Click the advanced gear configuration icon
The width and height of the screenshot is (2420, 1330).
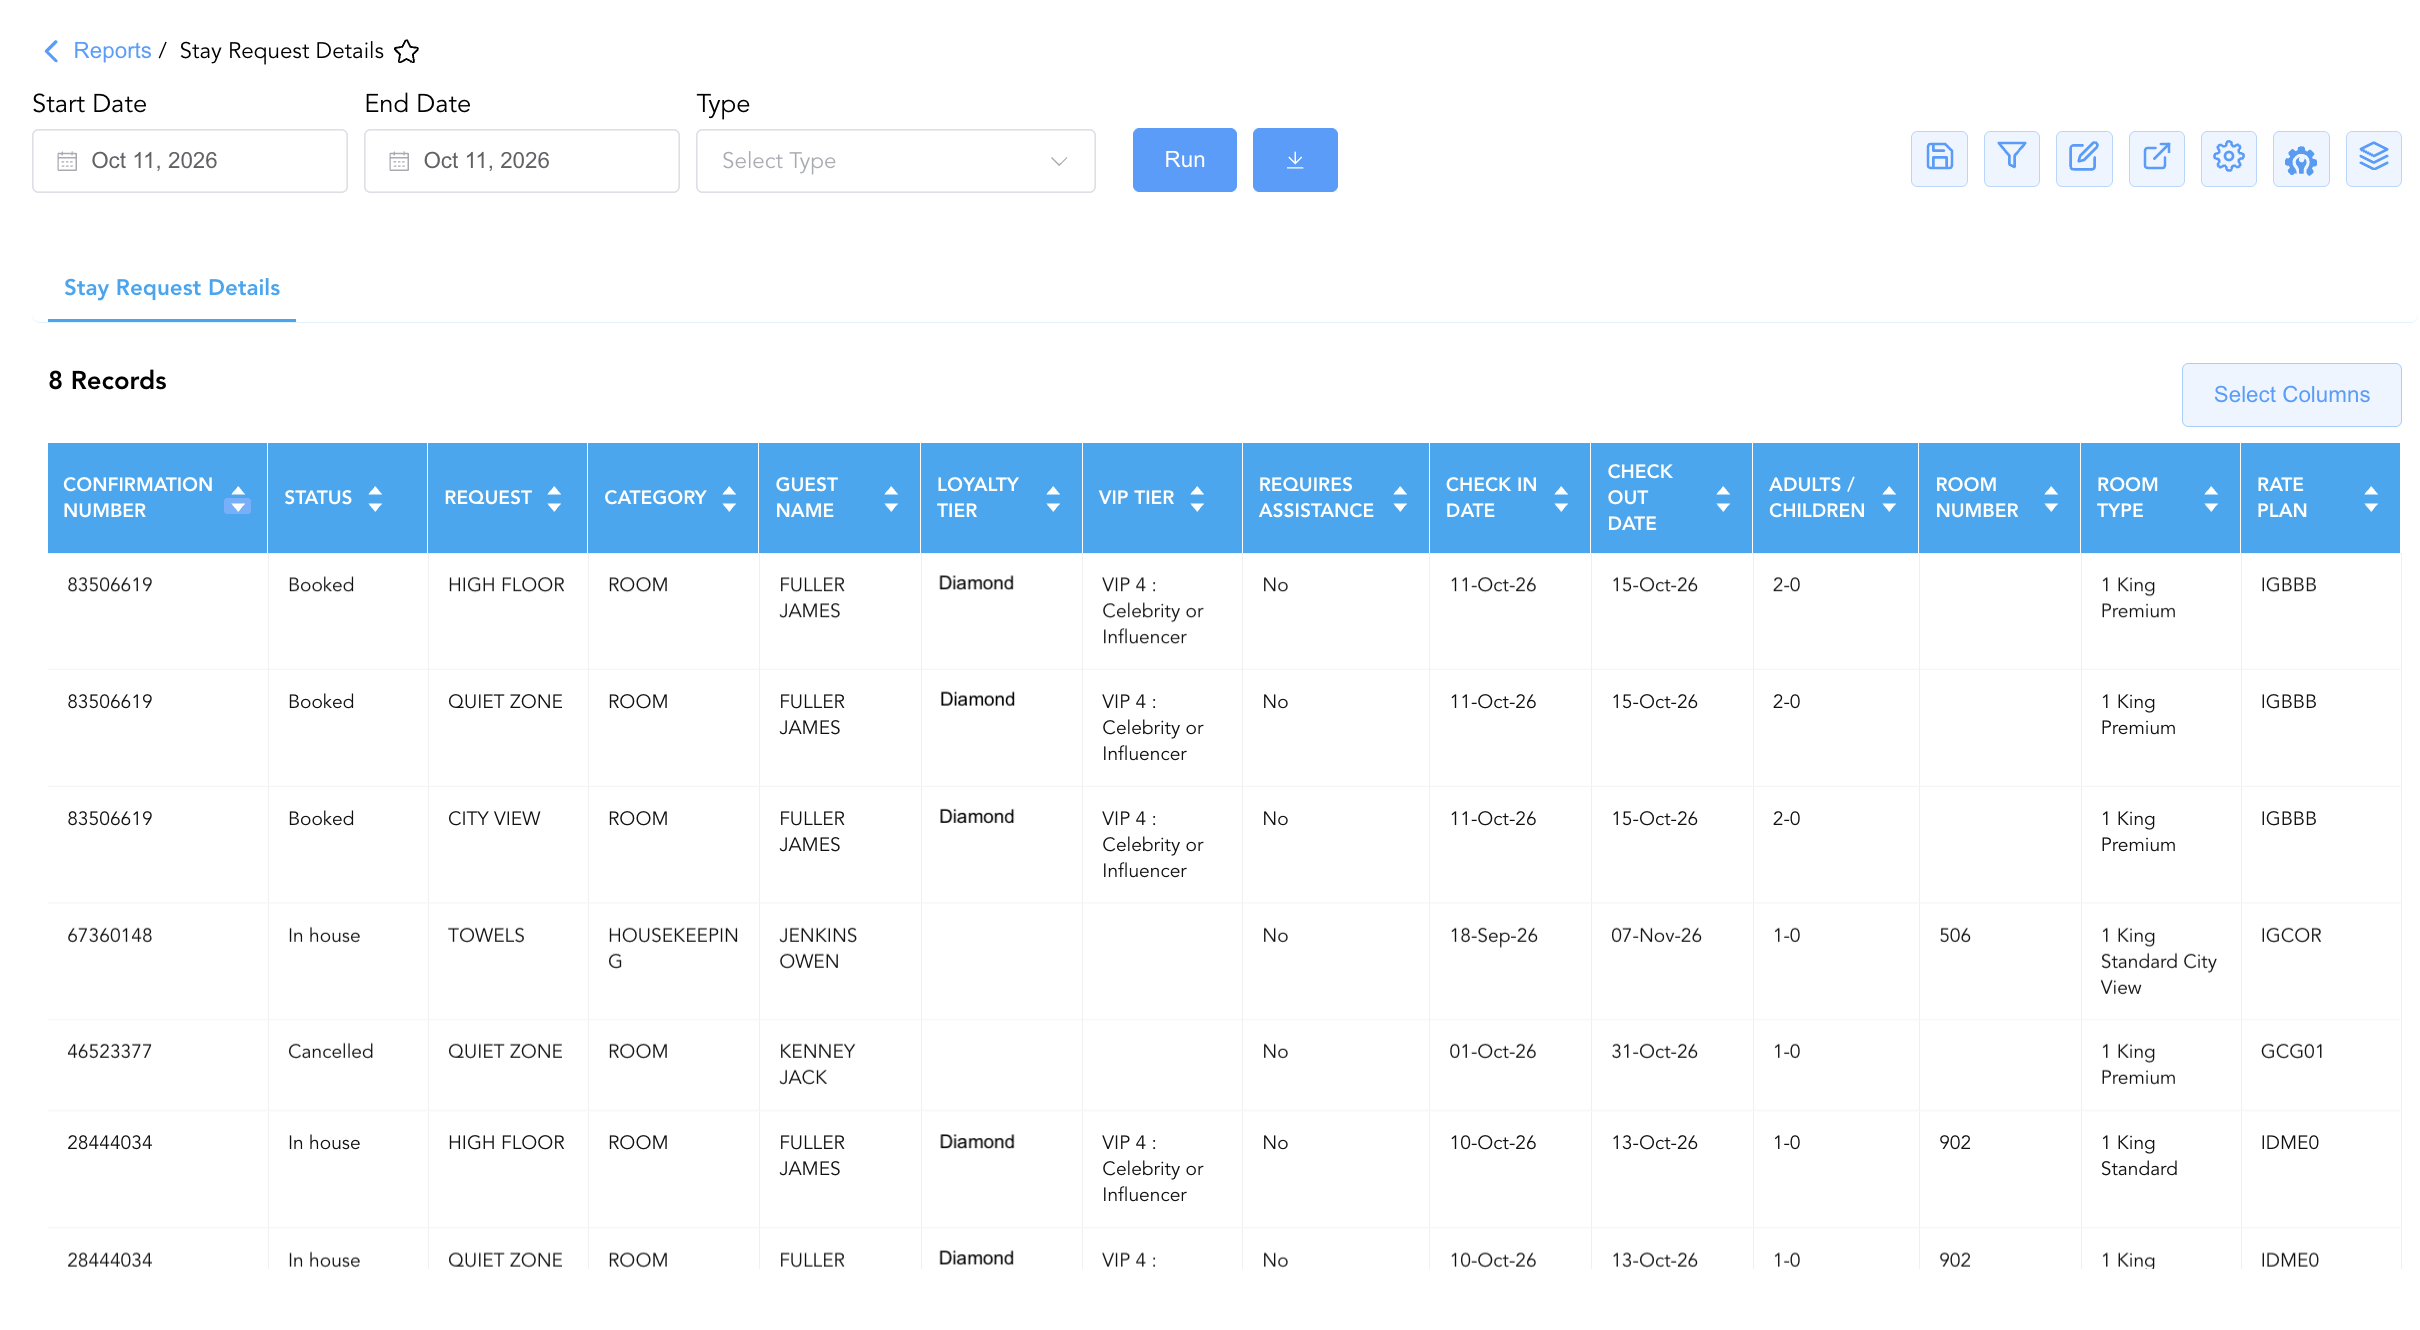click(x=2301, y=158)
